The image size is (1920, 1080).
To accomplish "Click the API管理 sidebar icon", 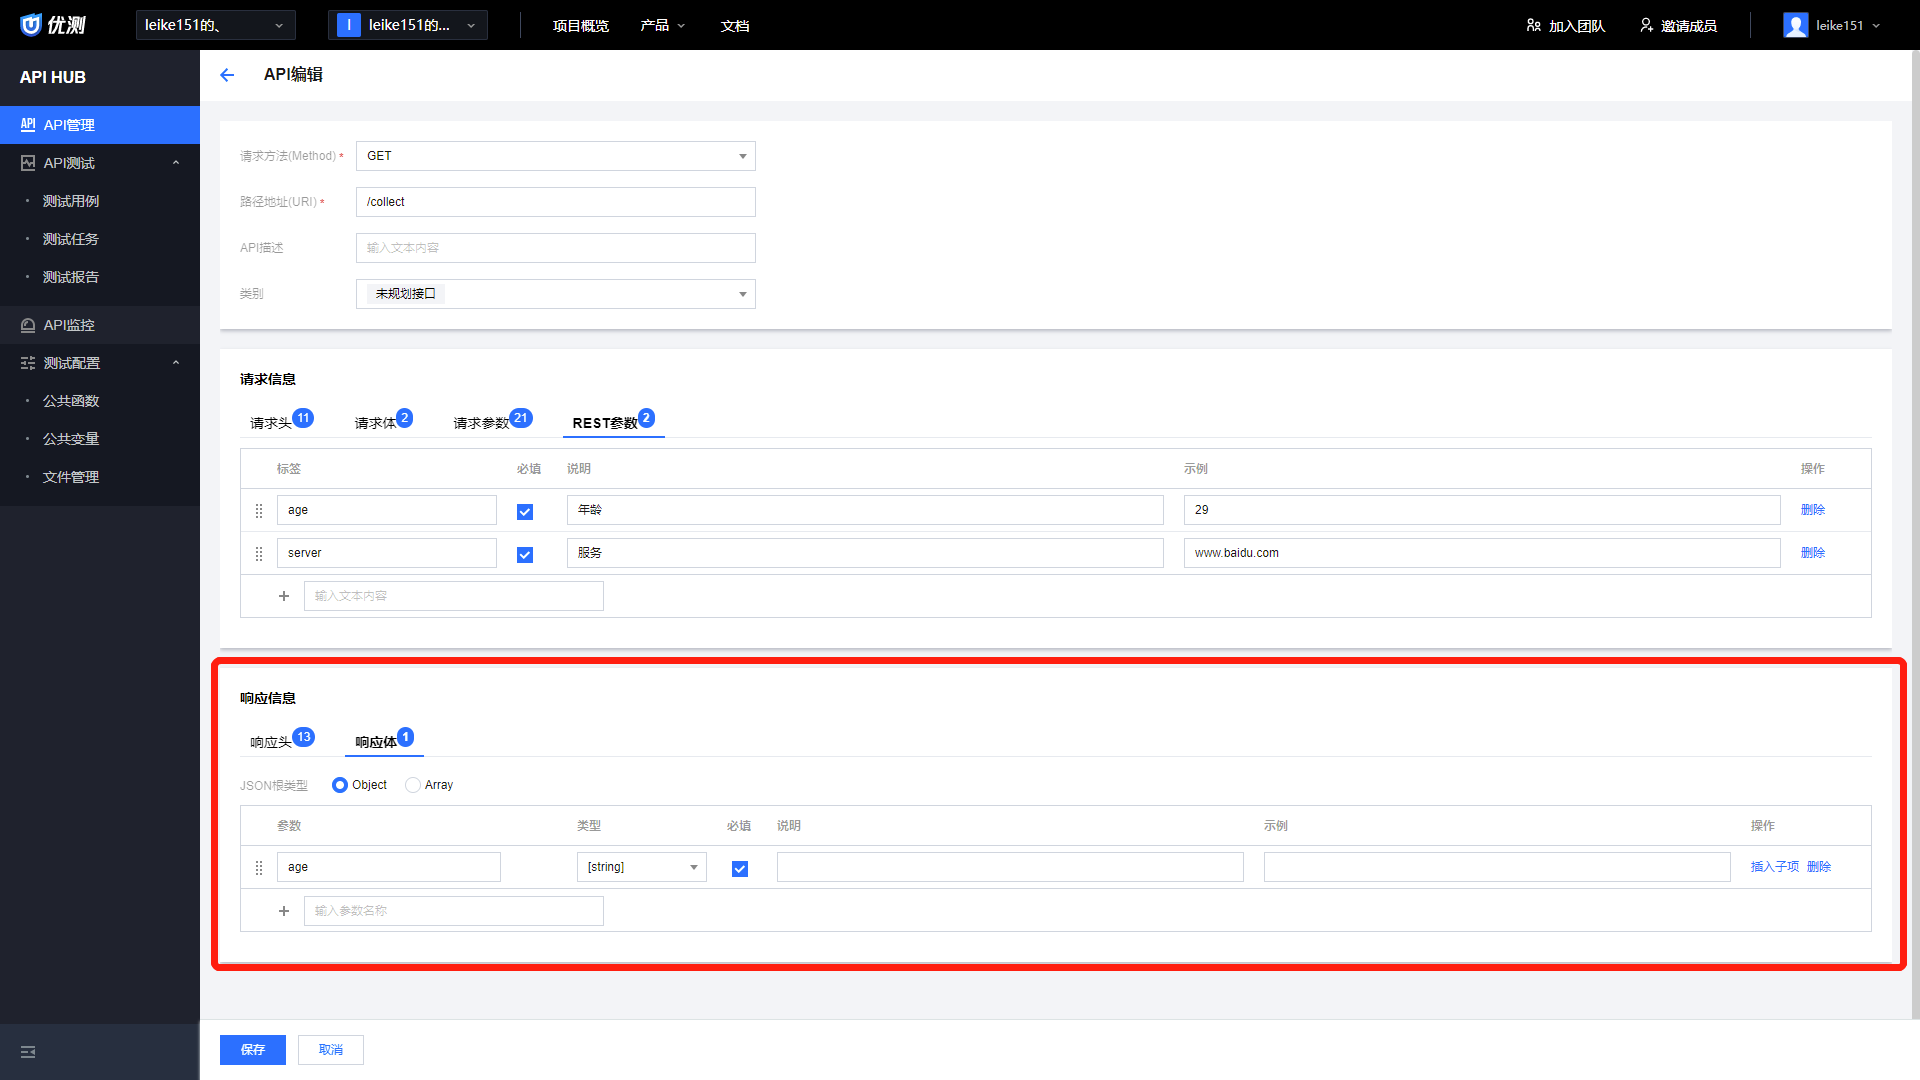I will [x=28, y=124].
